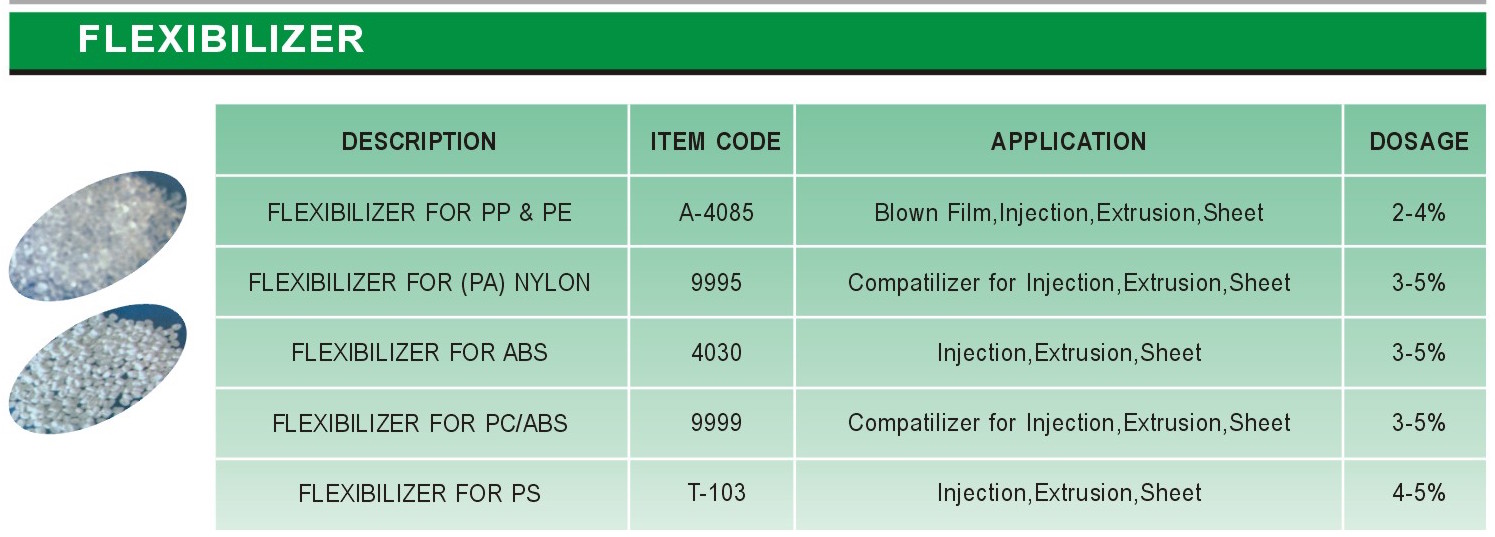Click item code 4030
1495x537 pixels.
click(x=716, y=353)
